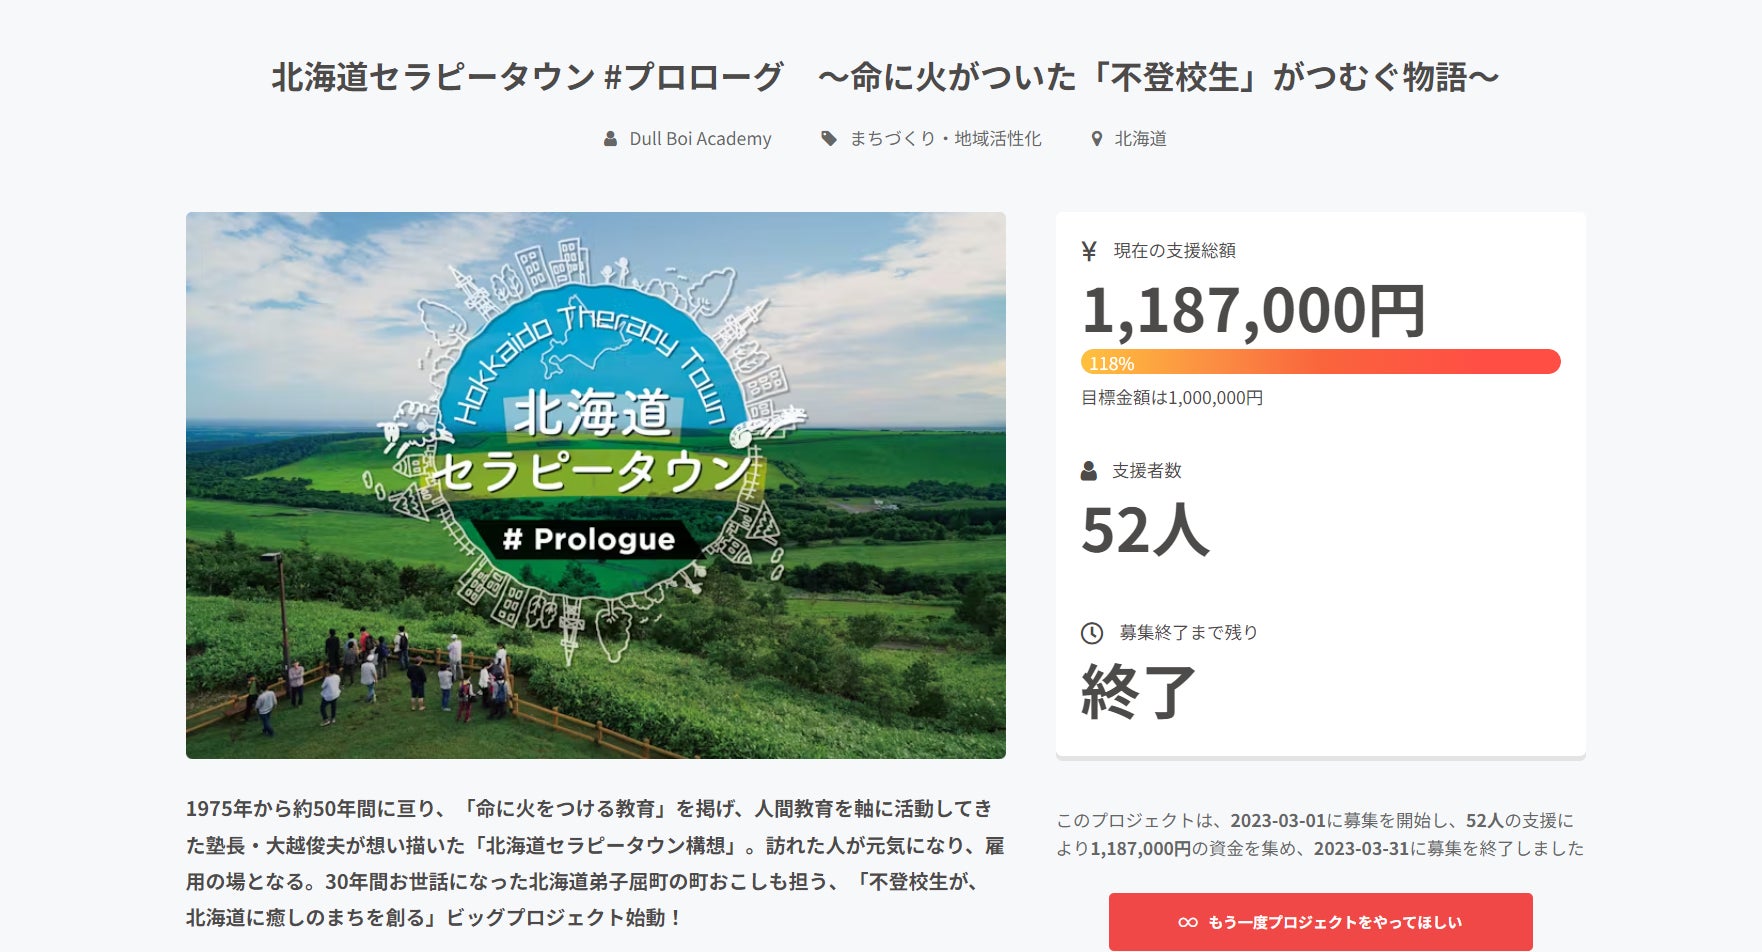
Task: Click the yen icon beside 現在の支援総額
Action: coord(1089,251)
